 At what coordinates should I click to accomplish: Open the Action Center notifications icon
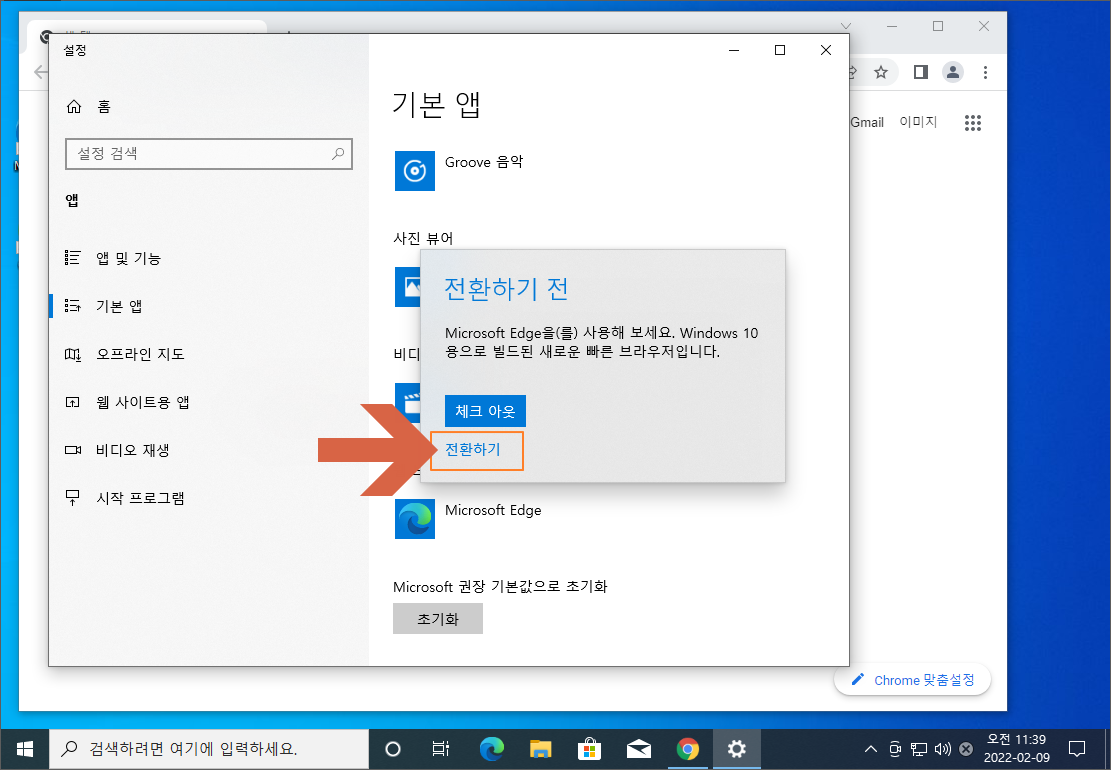coord(1077,749)
